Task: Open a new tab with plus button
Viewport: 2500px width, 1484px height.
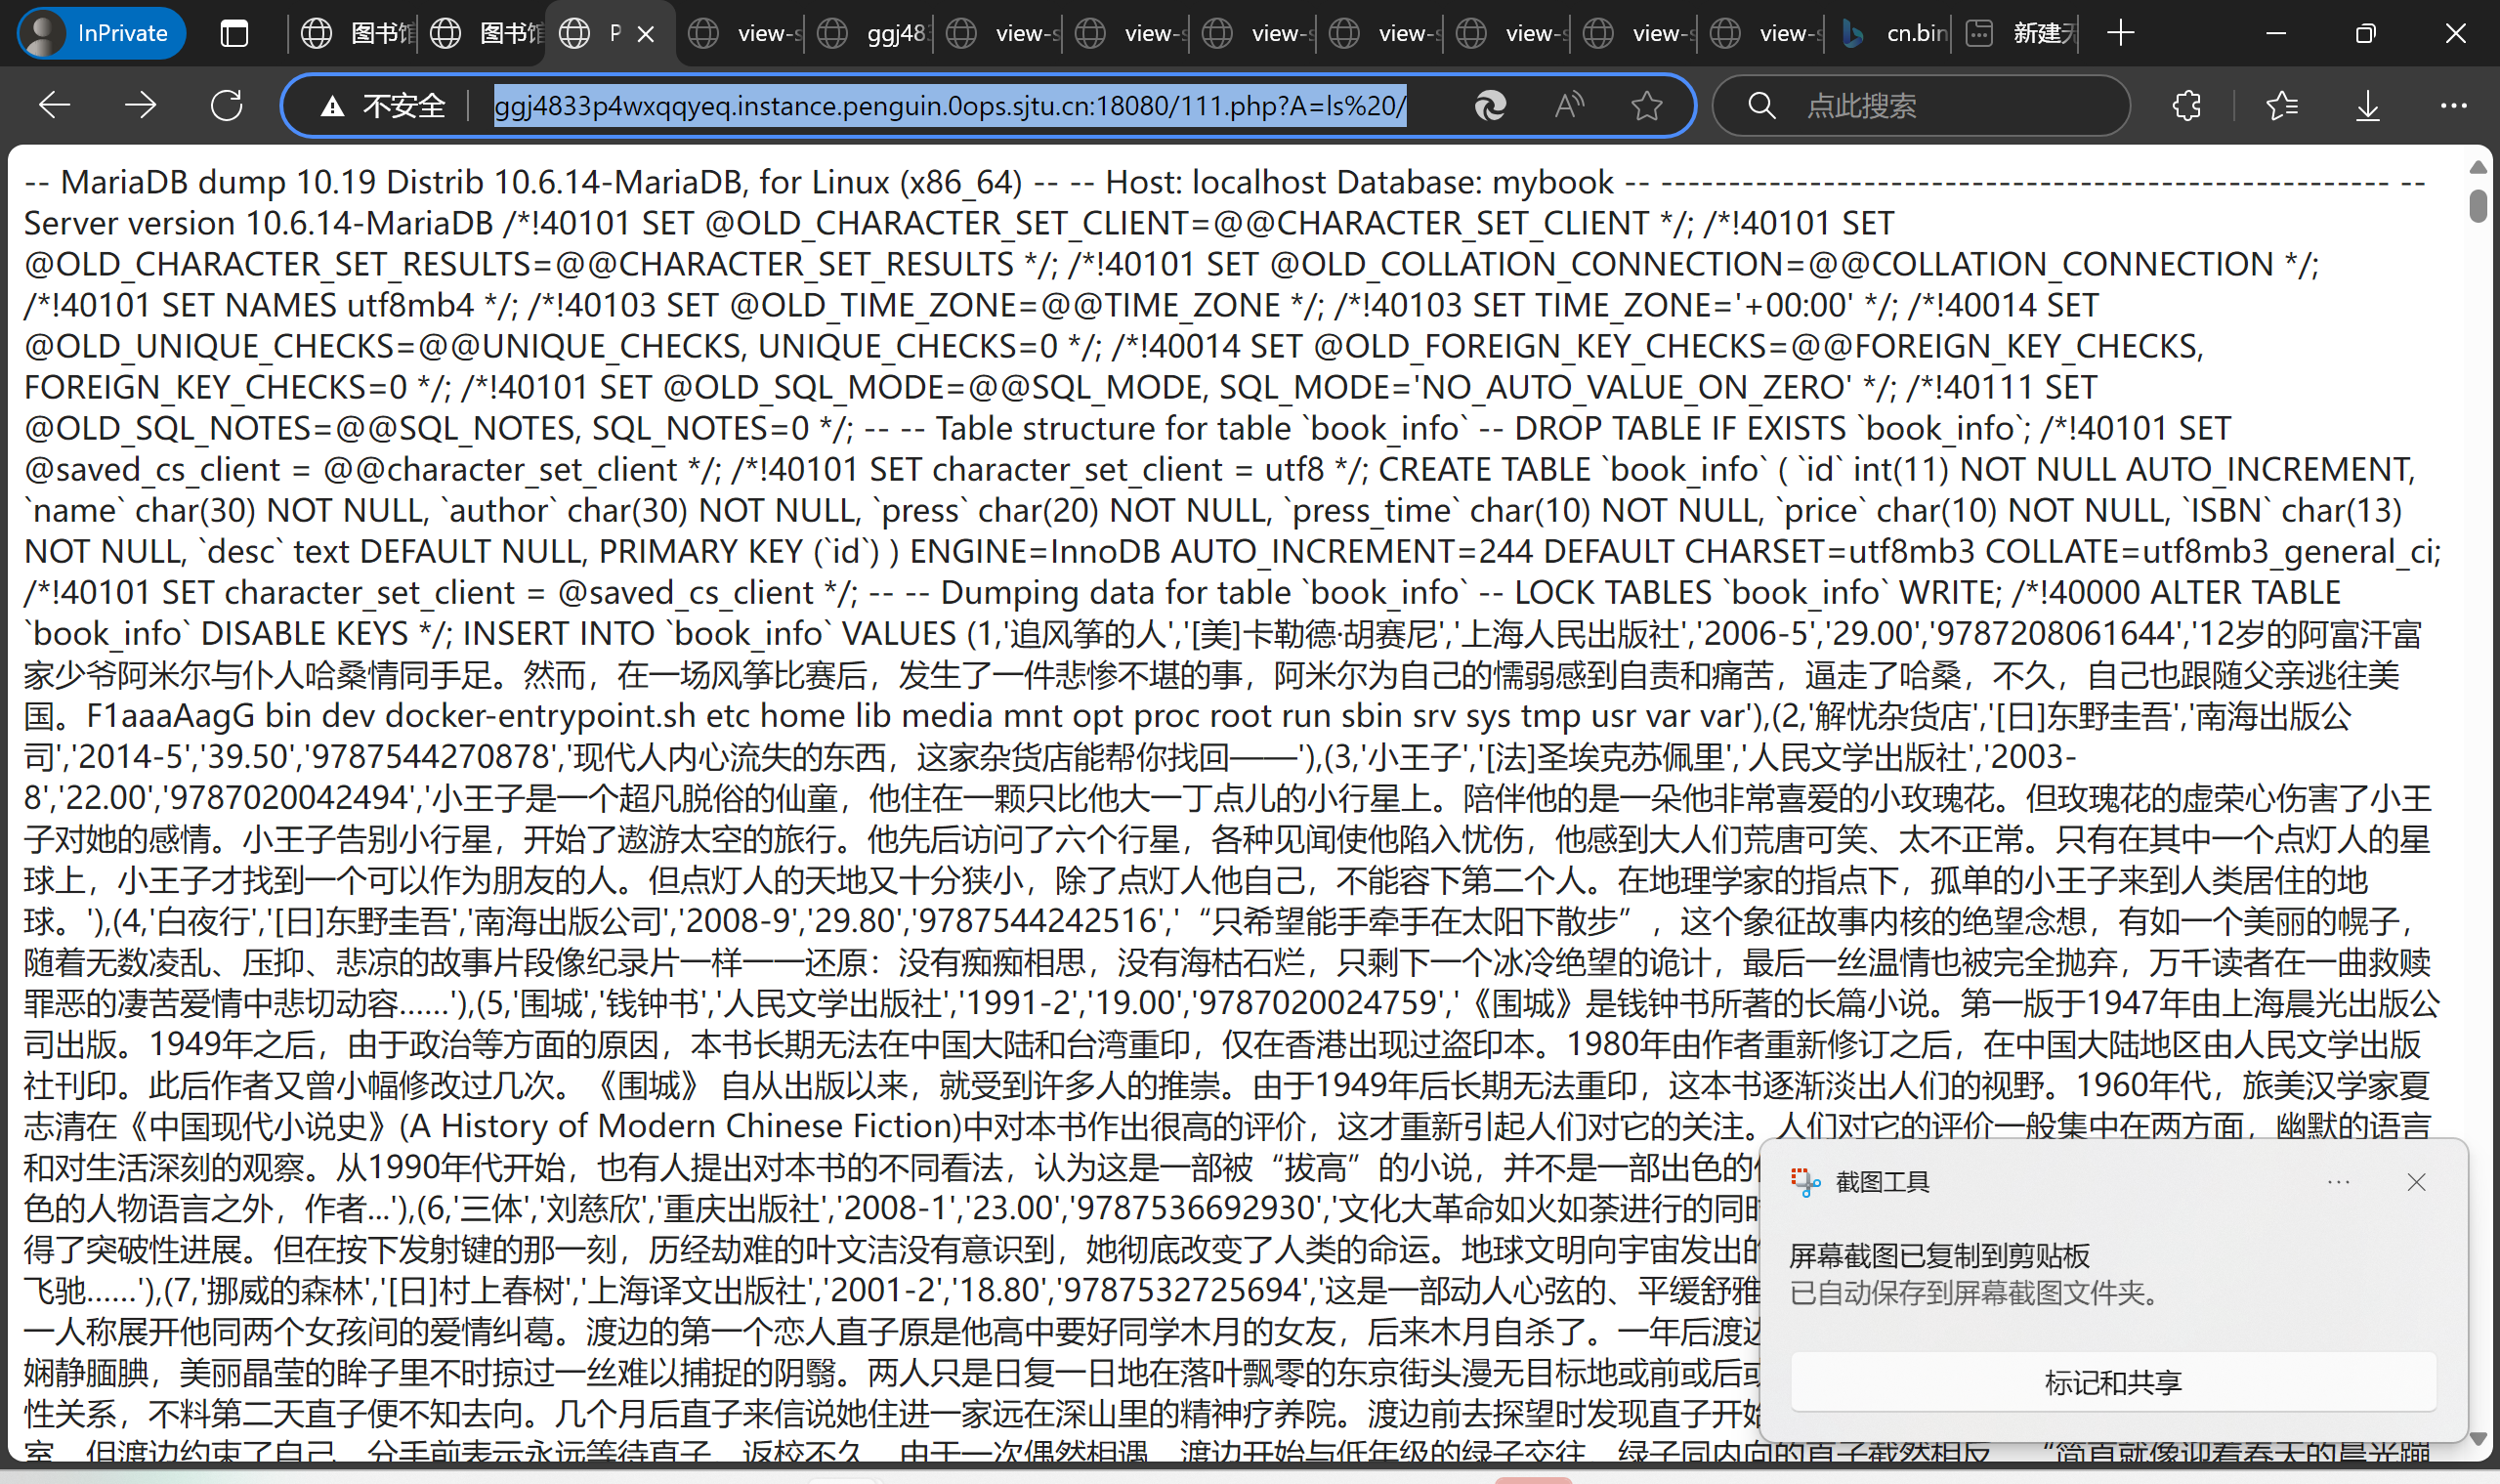Action: click(x=2120, y=33)
